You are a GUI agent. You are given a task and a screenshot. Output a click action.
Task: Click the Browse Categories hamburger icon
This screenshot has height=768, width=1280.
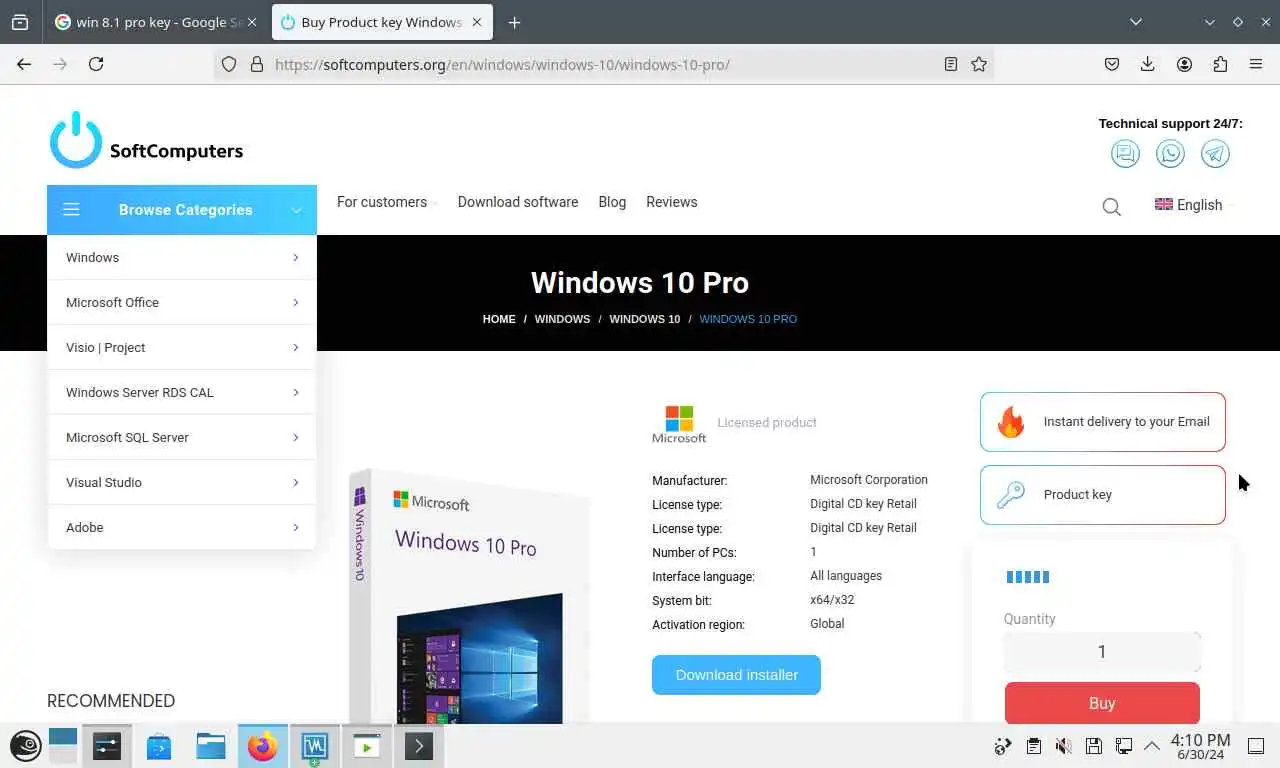[x=71, y=210]
